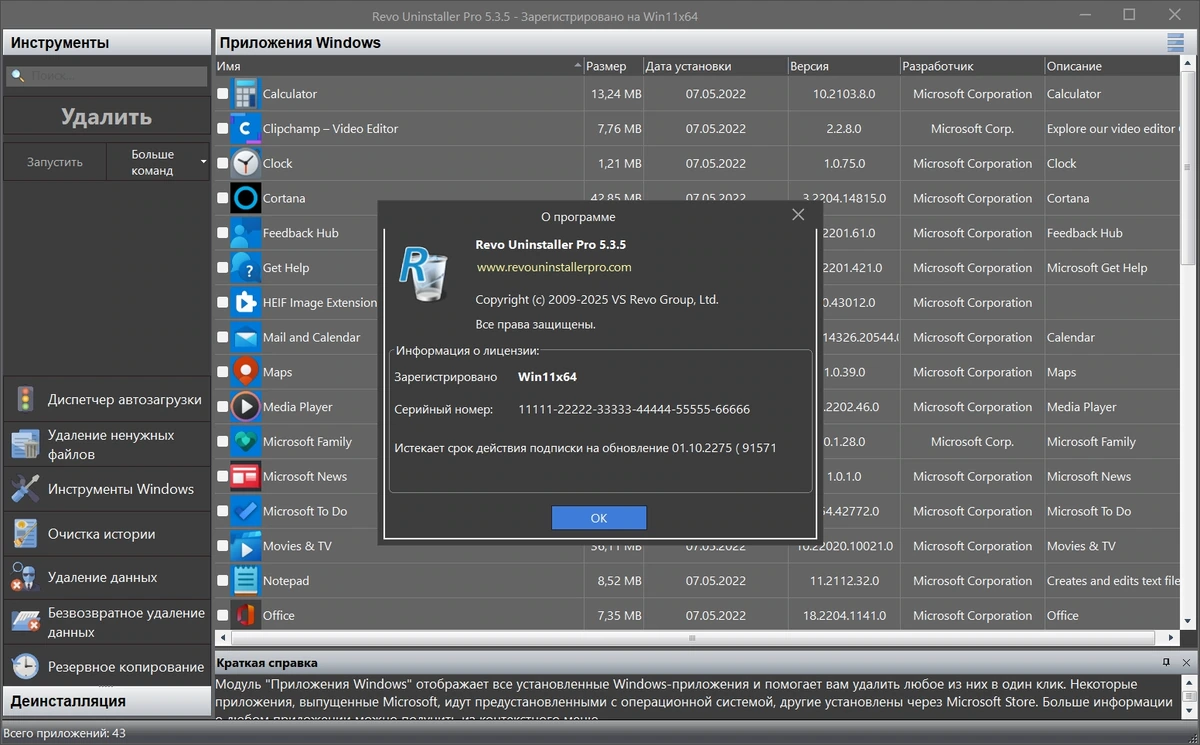Click the Windows Tools wrench icon

coord(25,489)
